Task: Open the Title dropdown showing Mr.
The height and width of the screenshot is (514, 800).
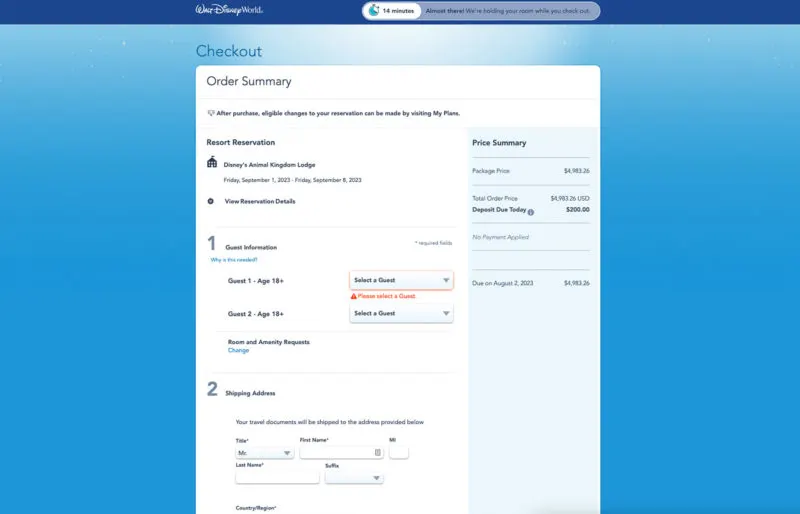Action: tap(264, 453)
